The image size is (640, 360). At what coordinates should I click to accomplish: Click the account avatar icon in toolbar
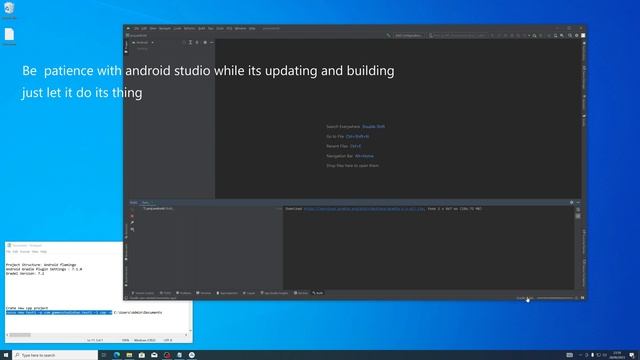[x=583, y=36]
